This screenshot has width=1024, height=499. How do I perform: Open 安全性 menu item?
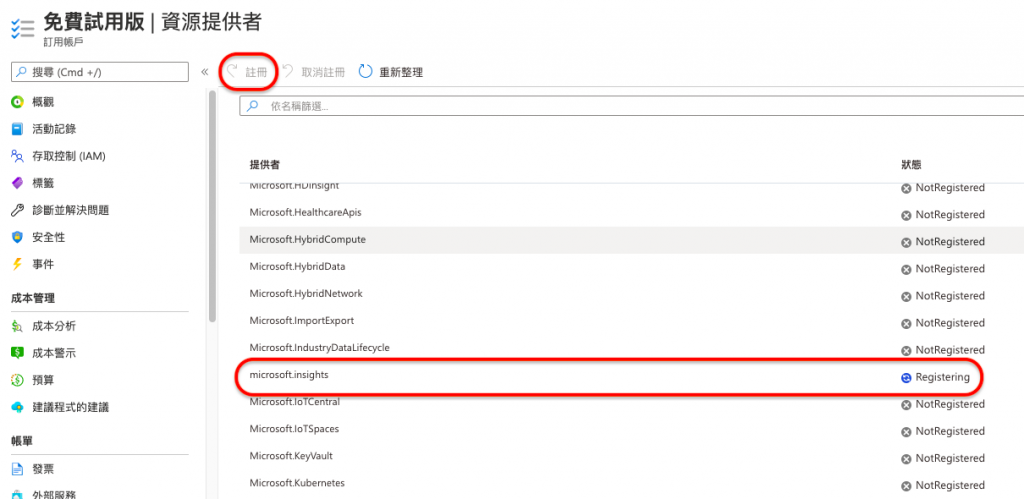tap(49, 238)
